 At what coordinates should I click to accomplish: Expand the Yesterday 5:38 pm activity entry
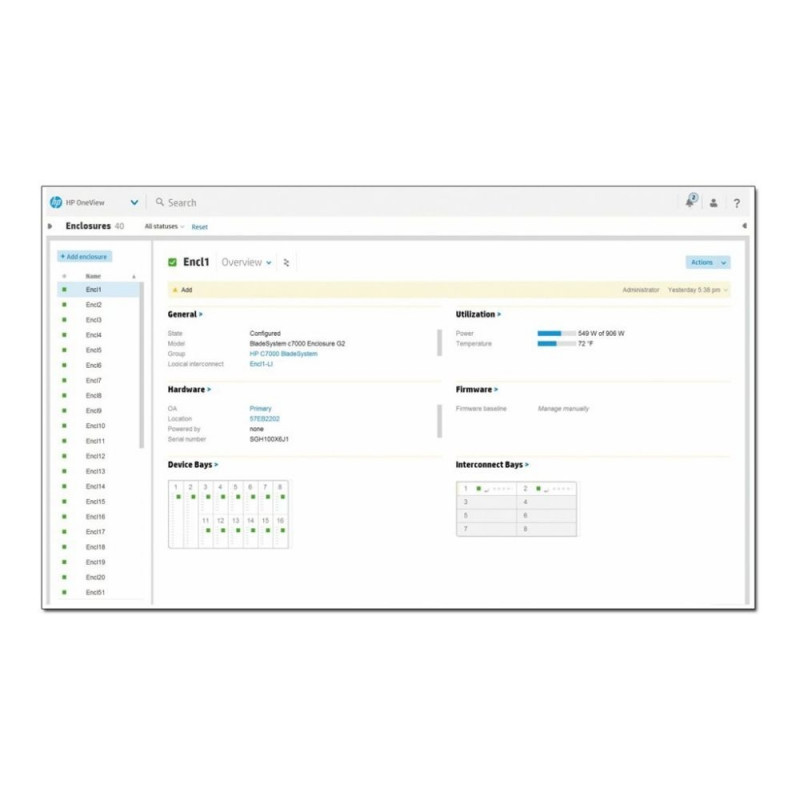pyautogui.click(x=698, y=290)
